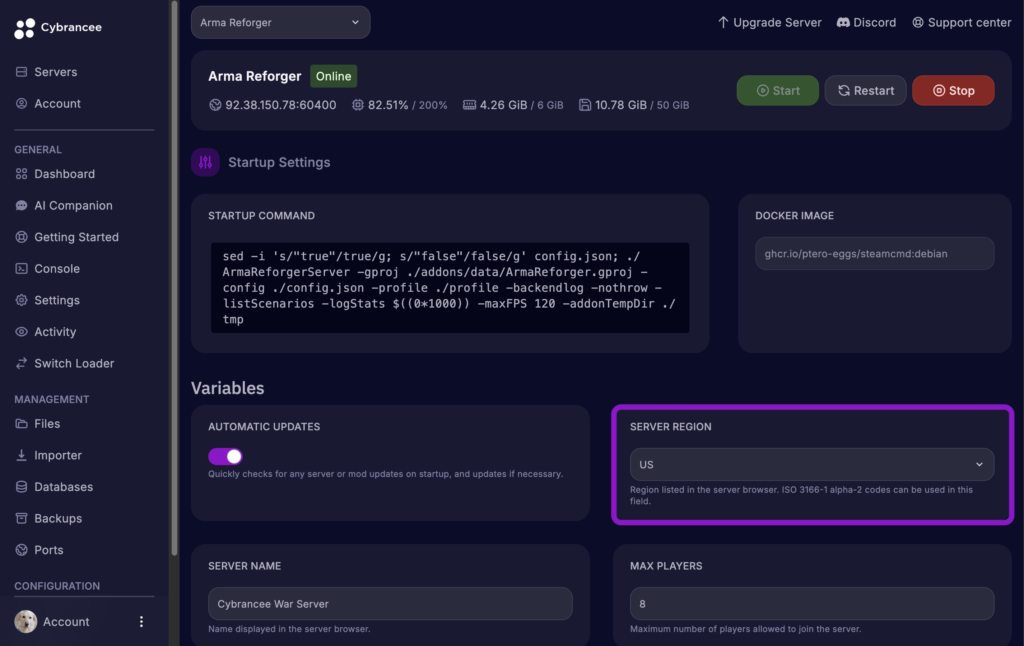Open the Arma Reforger server dropdown
Image resolution: width=1024 pixels, height=646 pixels.
pos(280,22)
